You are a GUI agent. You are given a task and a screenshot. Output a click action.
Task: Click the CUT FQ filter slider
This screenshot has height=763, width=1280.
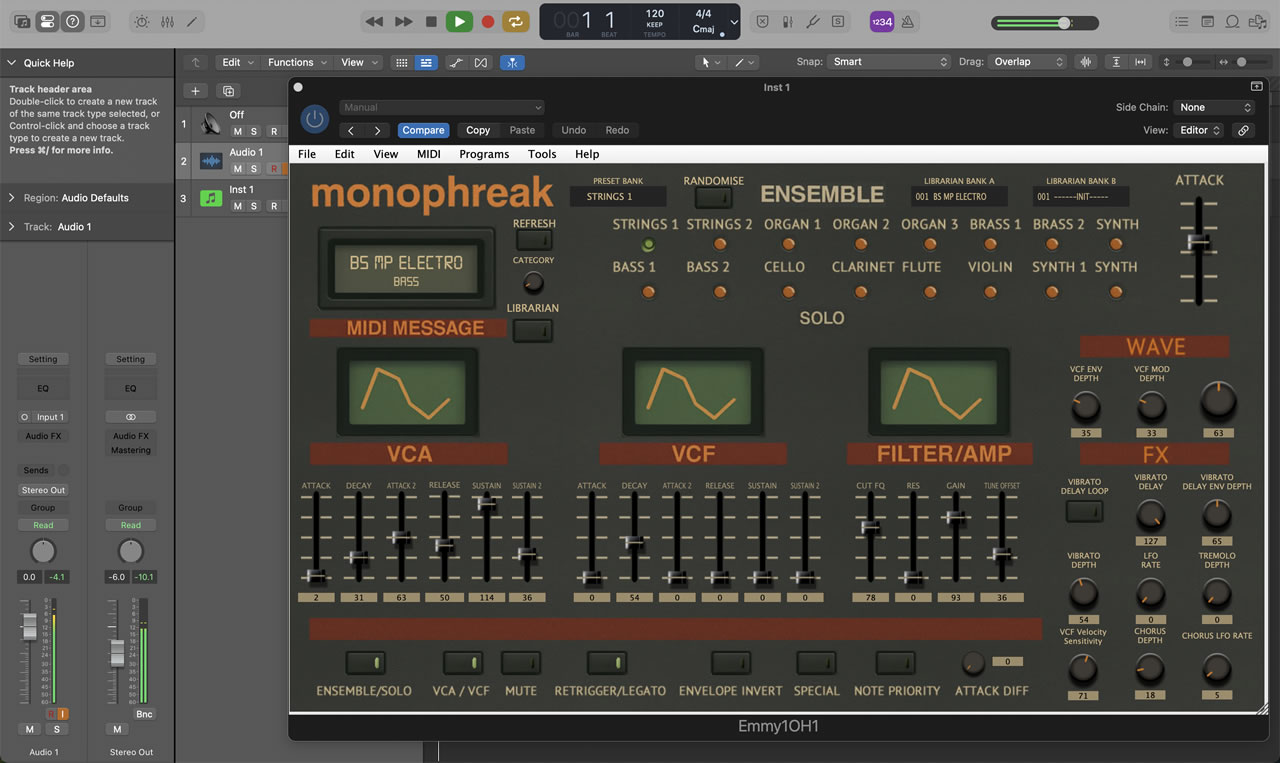coord(870,527)
